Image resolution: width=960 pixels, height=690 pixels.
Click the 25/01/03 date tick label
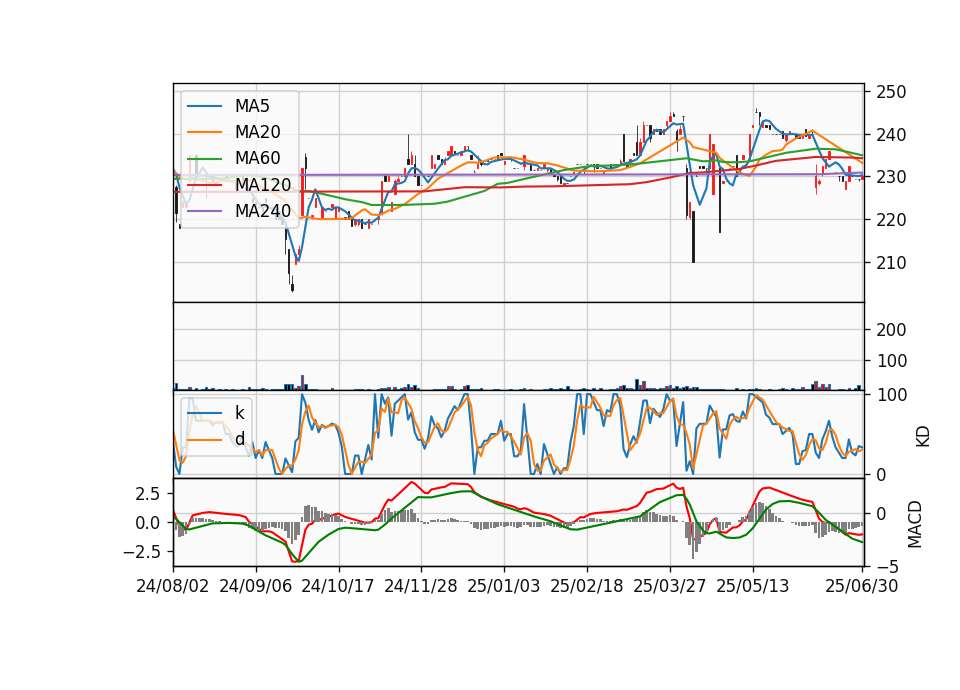[504, 586]
